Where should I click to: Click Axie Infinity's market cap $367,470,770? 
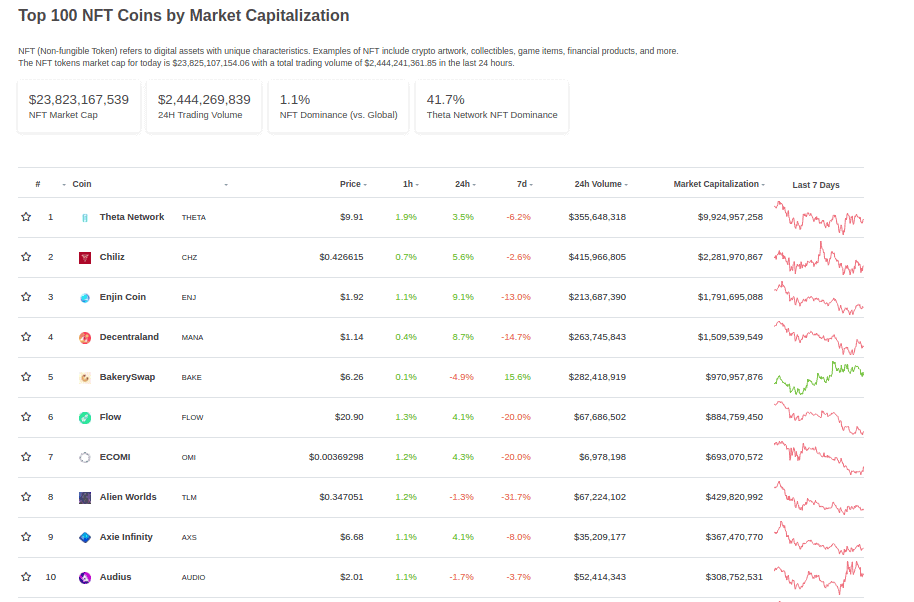click(734, 537)
